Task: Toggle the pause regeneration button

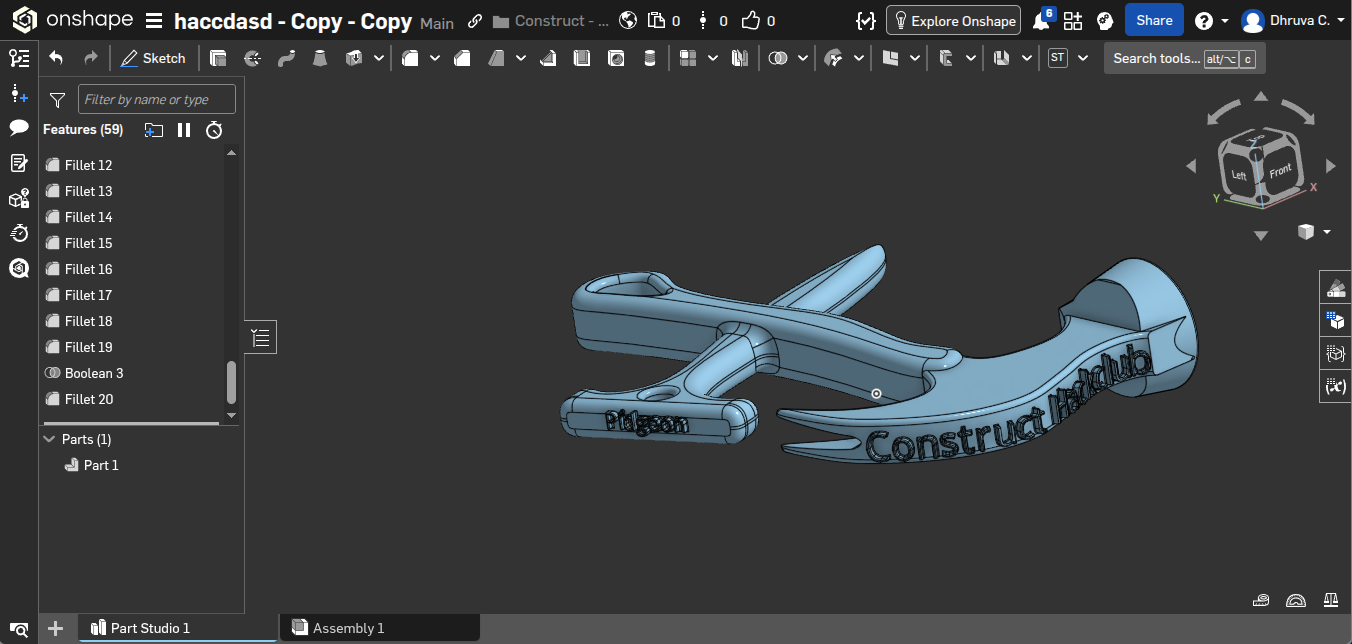Action: click(184, 130)
